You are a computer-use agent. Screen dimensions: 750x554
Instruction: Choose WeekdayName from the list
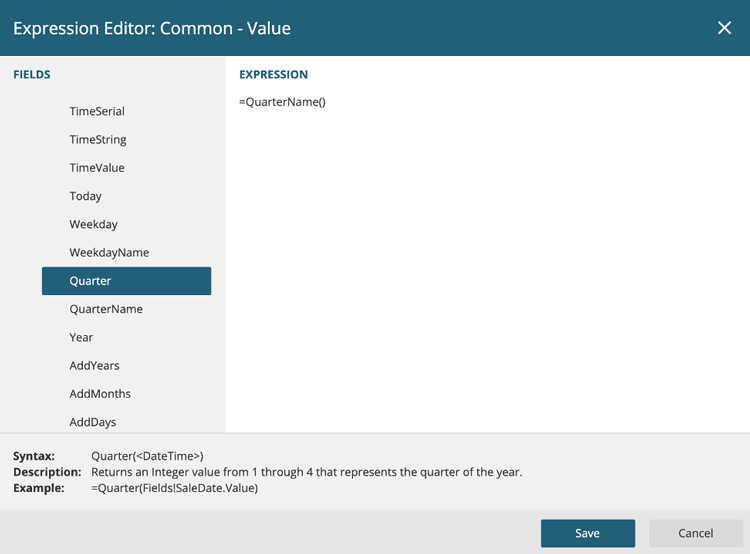tap(126, 253)
